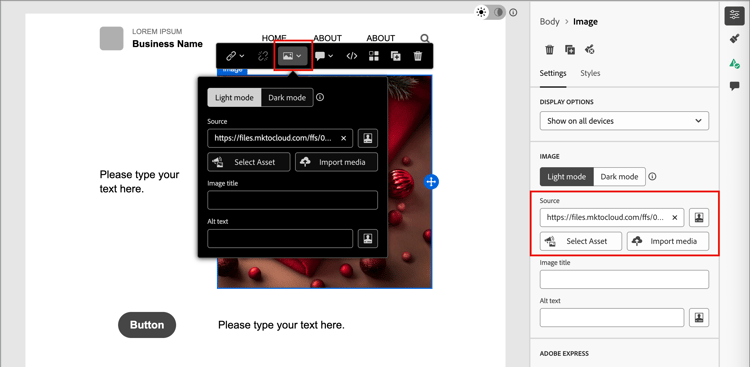Click the trash icon in Image panel header
The width and height of the screenshot is (750, 367).
click(x=550, y=49)
